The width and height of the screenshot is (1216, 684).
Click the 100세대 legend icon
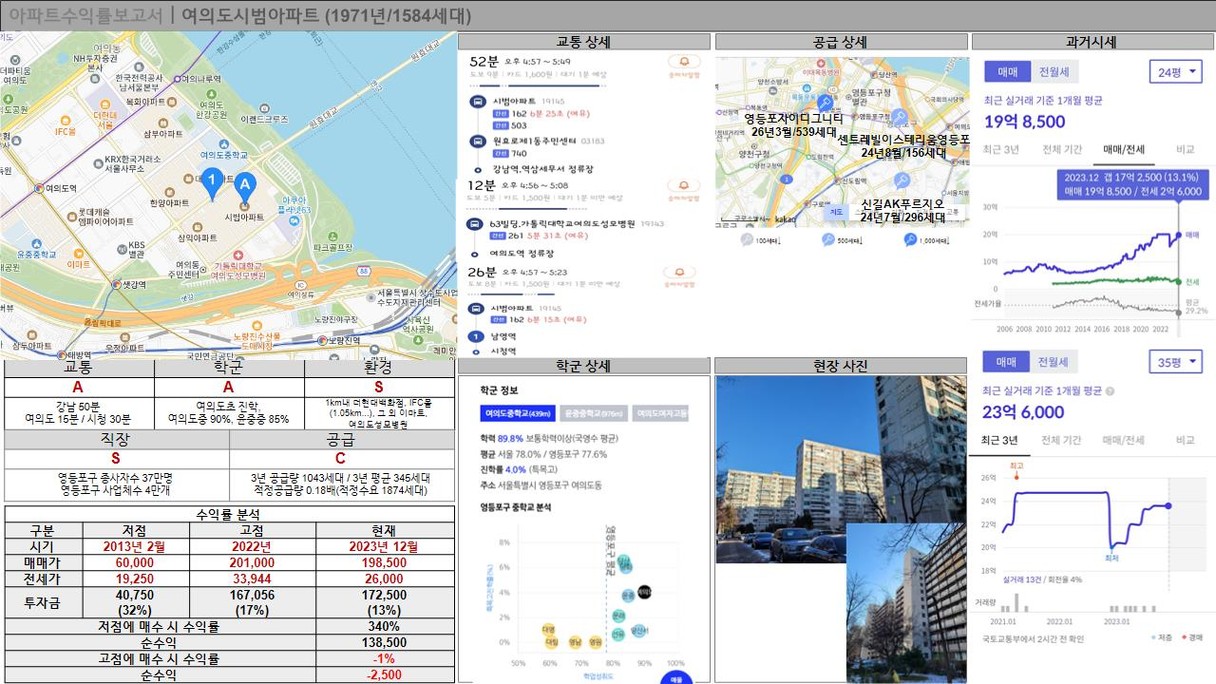coord(747,240)
